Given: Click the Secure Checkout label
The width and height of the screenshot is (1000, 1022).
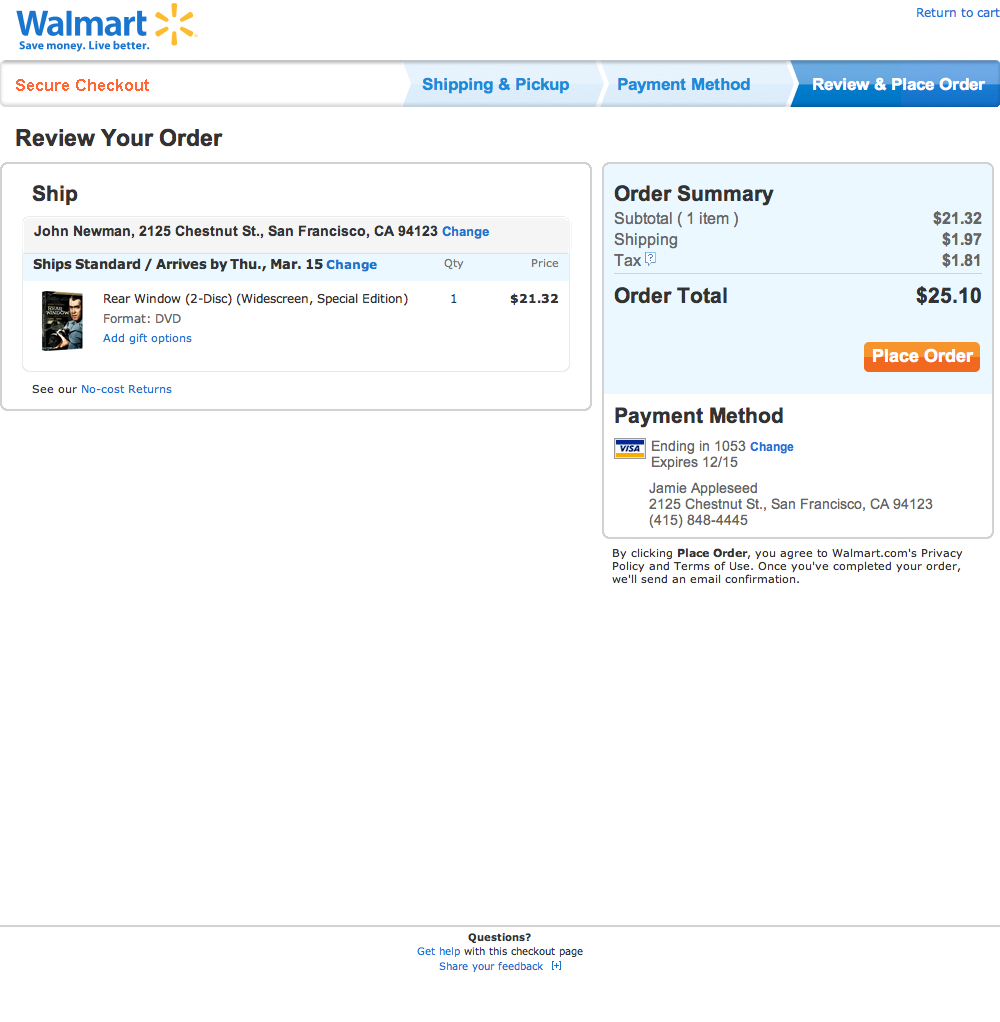Looking at the screenshot, I should 81,84.
